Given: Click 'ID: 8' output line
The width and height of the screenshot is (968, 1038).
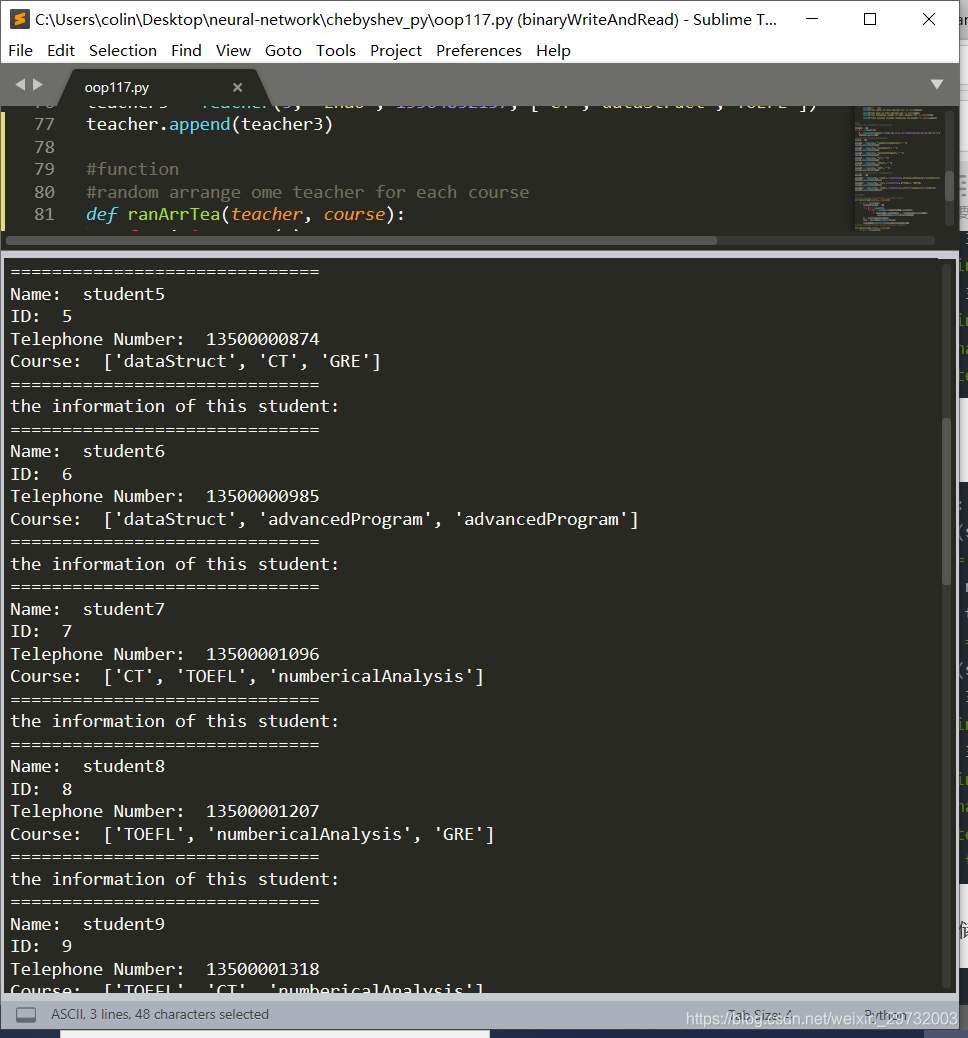Looking at the screenshot, I should click(x=41, y=789).
